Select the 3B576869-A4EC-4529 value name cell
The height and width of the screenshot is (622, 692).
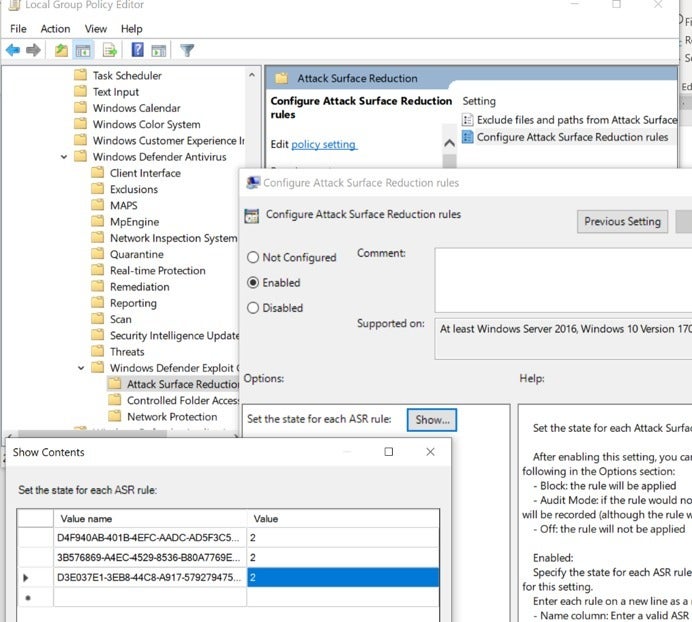click(150, 558)
